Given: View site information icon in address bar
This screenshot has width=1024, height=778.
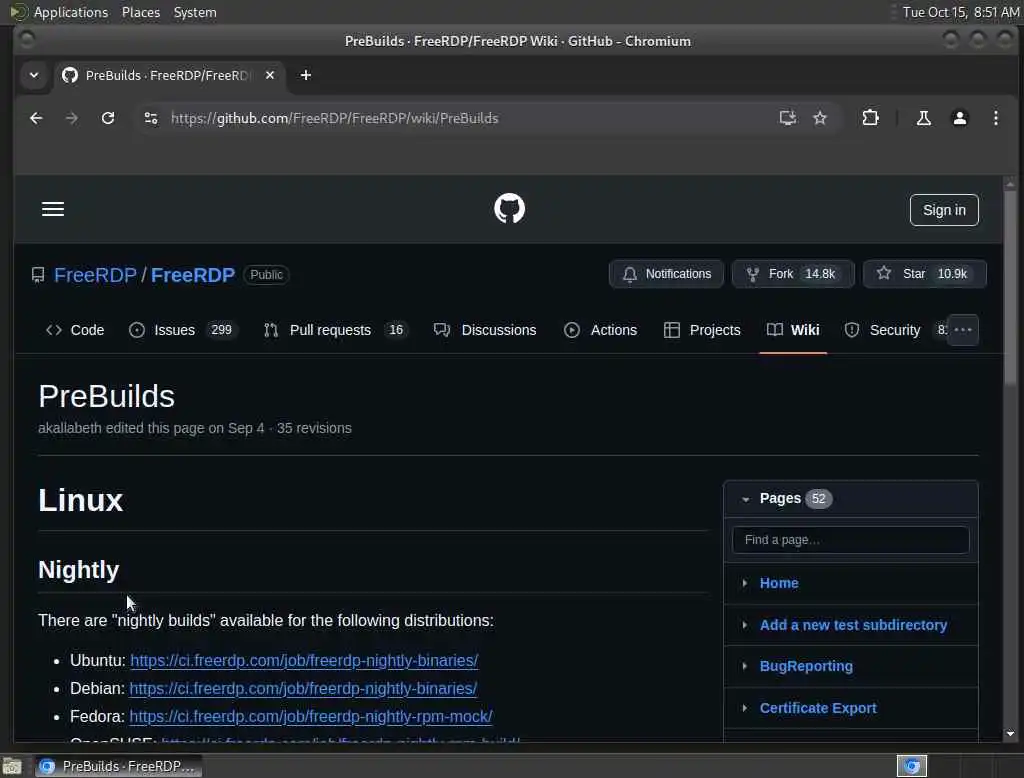Looking at the screenshot, I should coord(151,118).
